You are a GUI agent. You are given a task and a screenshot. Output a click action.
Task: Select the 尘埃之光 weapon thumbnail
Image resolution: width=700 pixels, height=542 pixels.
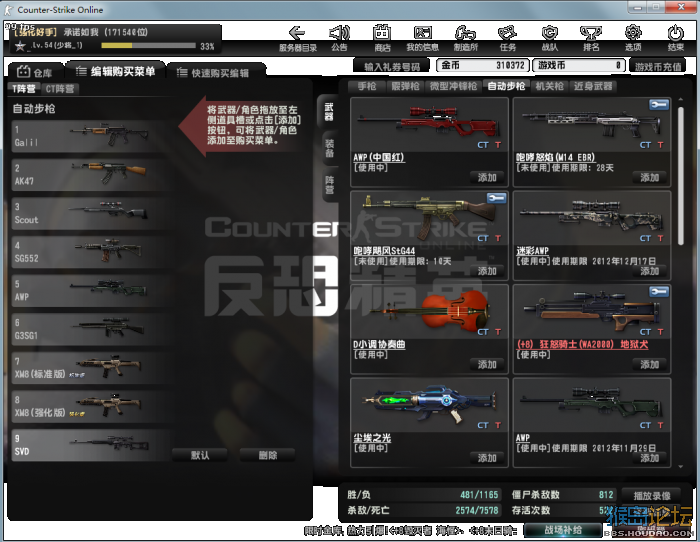[x=429, y=404]
